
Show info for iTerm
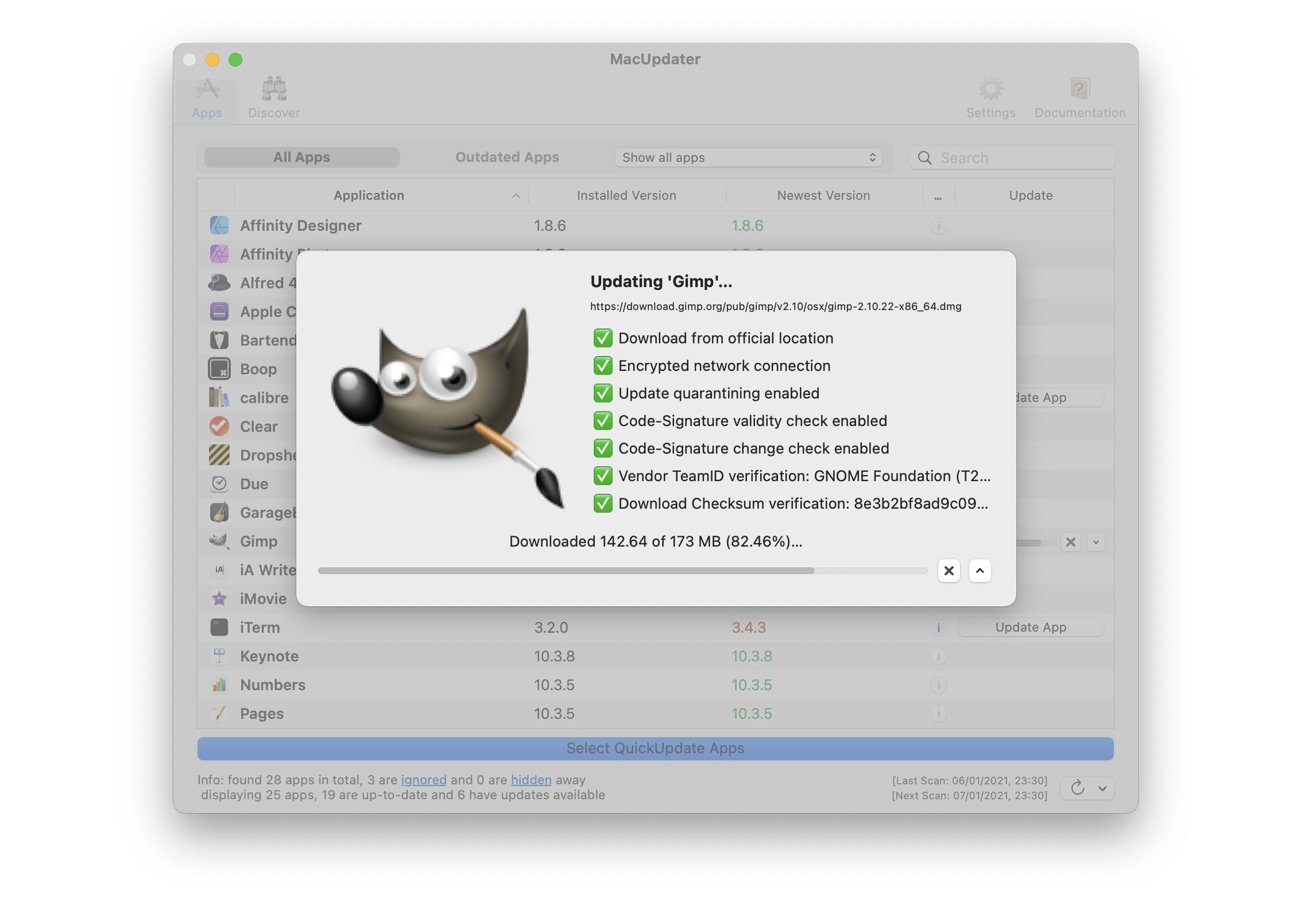(938, 628)
